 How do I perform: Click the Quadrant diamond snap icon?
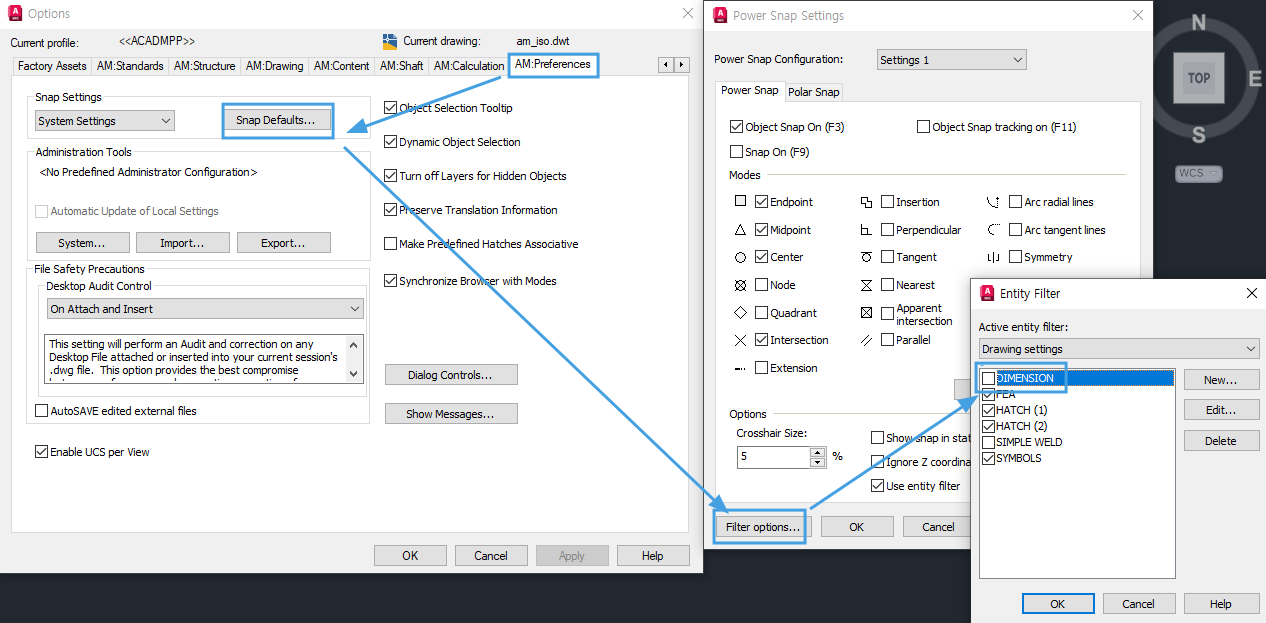pyautogui.click(x=740, y=313)
